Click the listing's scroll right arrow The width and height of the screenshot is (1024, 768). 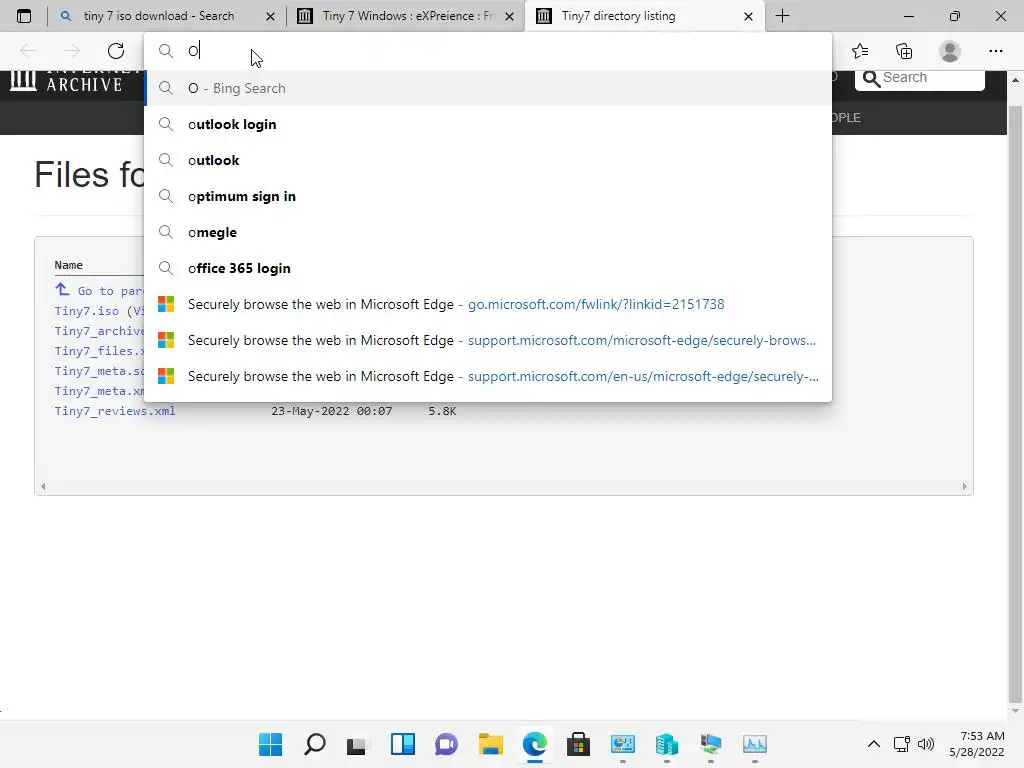965,487
